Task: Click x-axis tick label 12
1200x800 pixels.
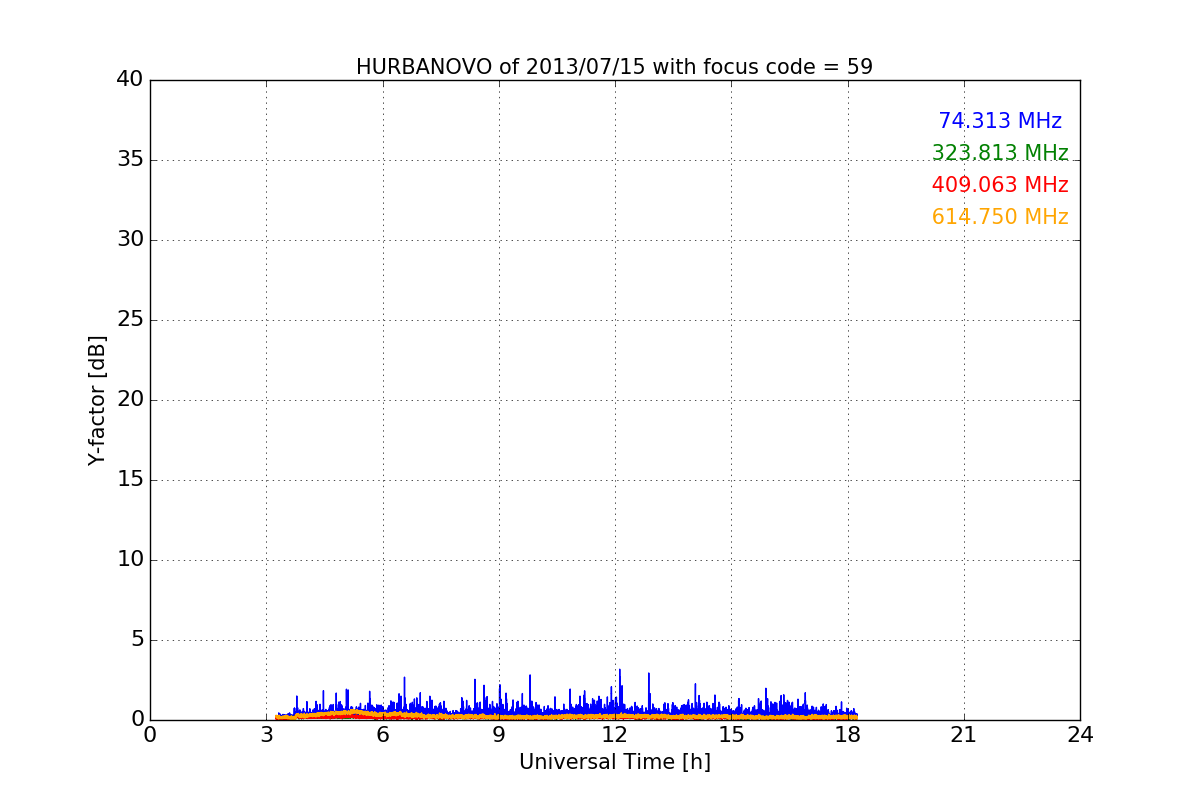Action: click(x=615, y=735)
